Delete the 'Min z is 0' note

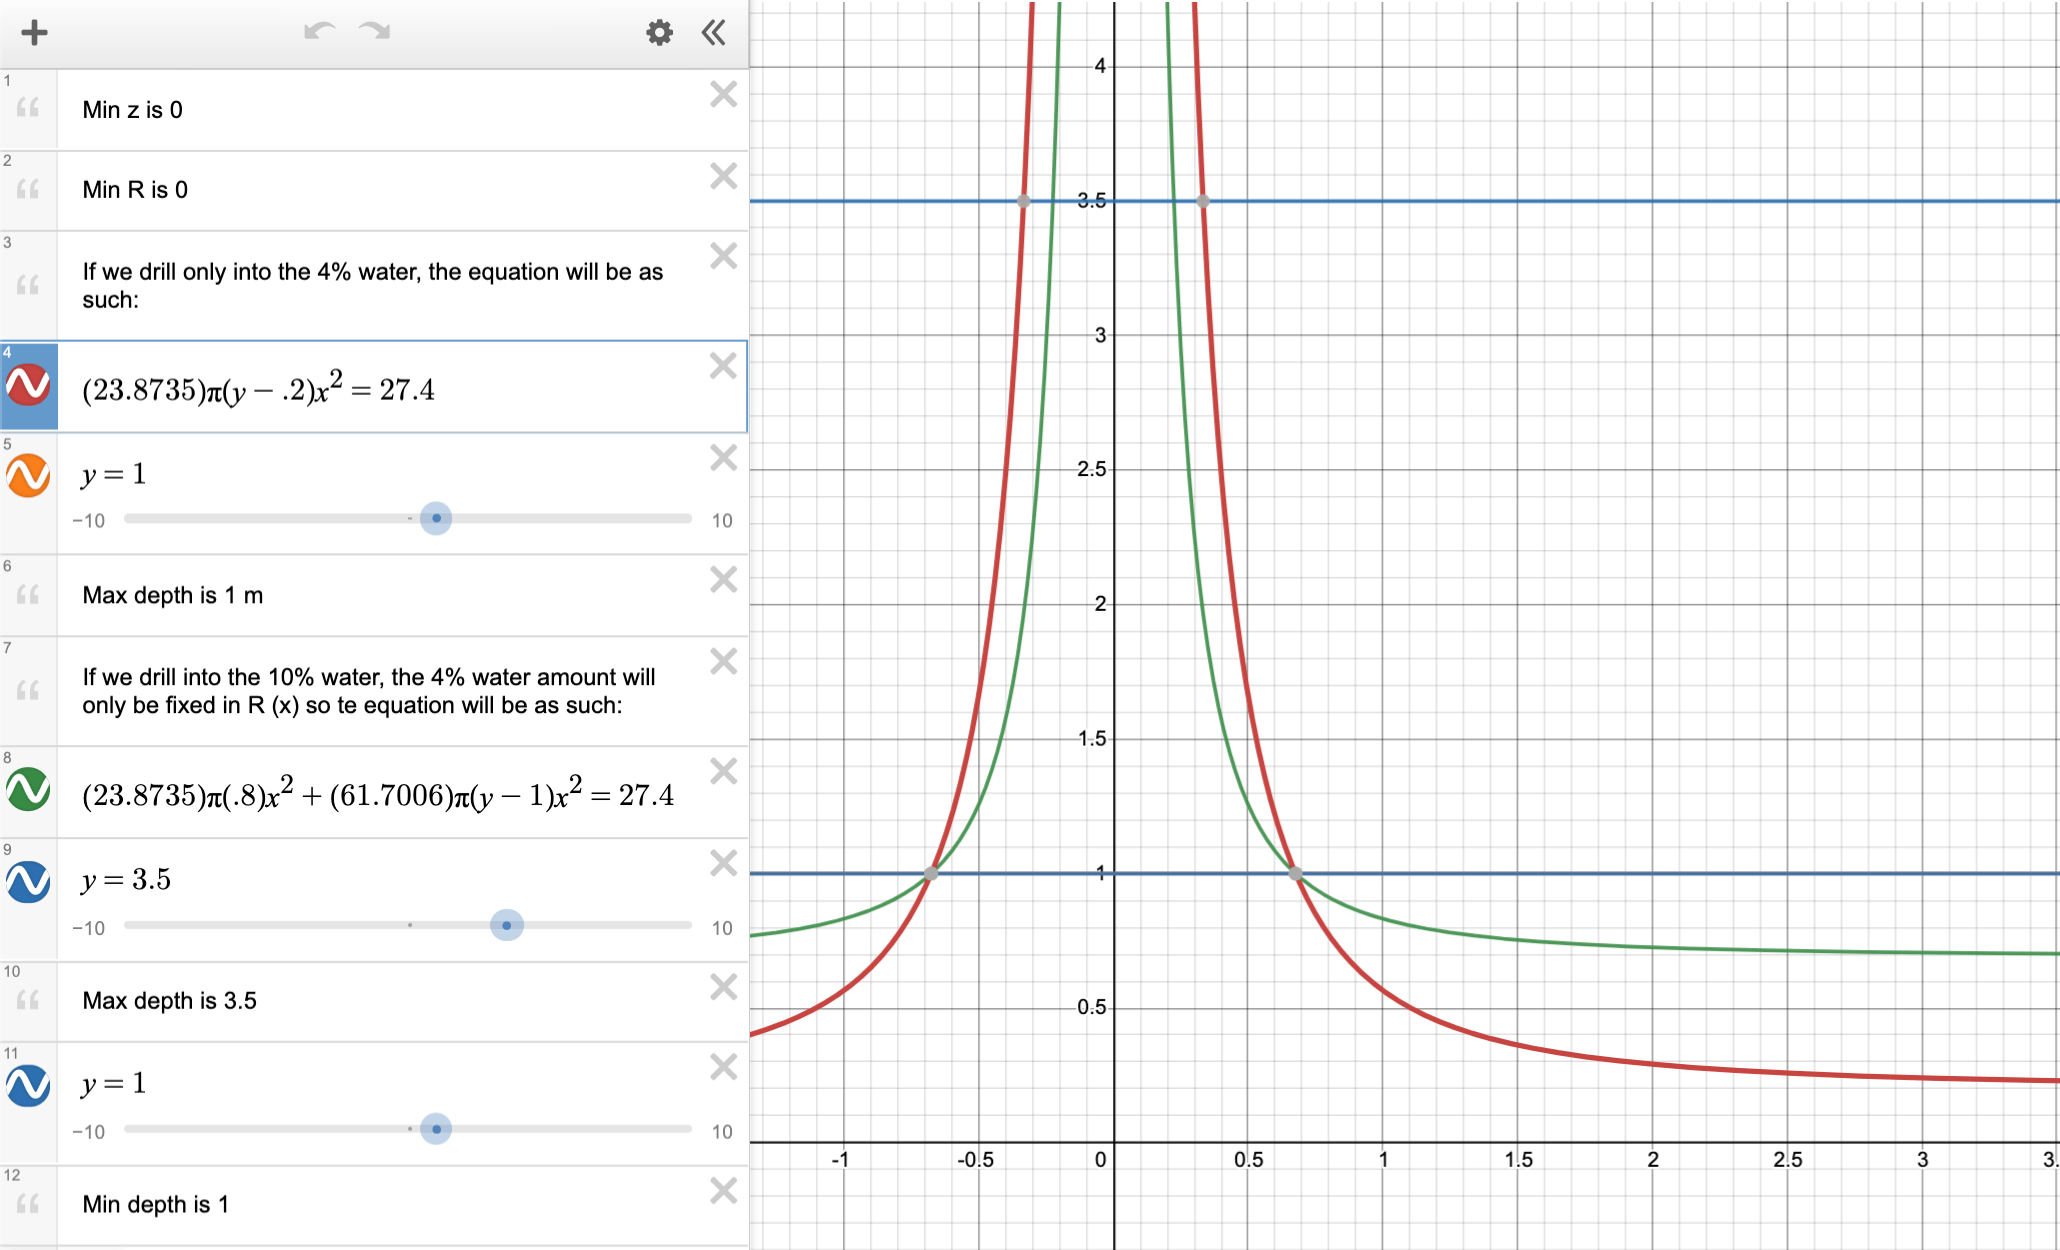(x=723, y=95)
